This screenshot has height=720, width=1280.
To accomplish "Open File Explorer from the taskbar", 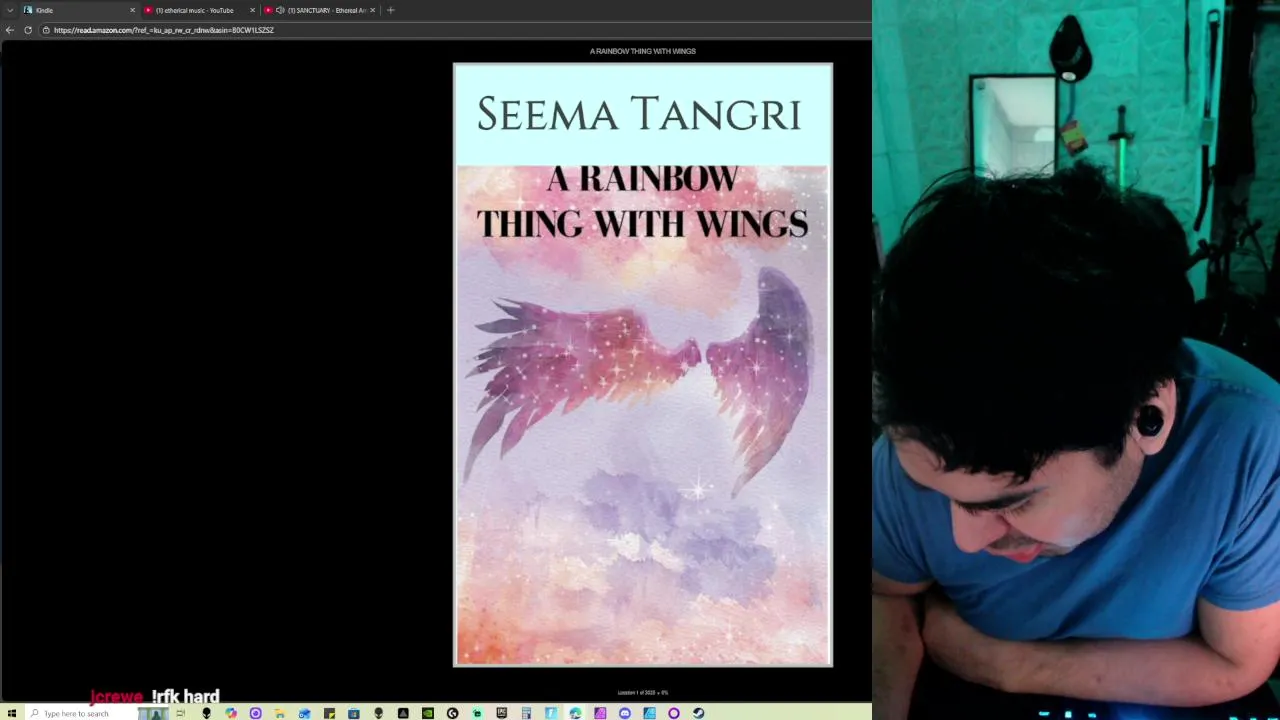I will (279, 713).
